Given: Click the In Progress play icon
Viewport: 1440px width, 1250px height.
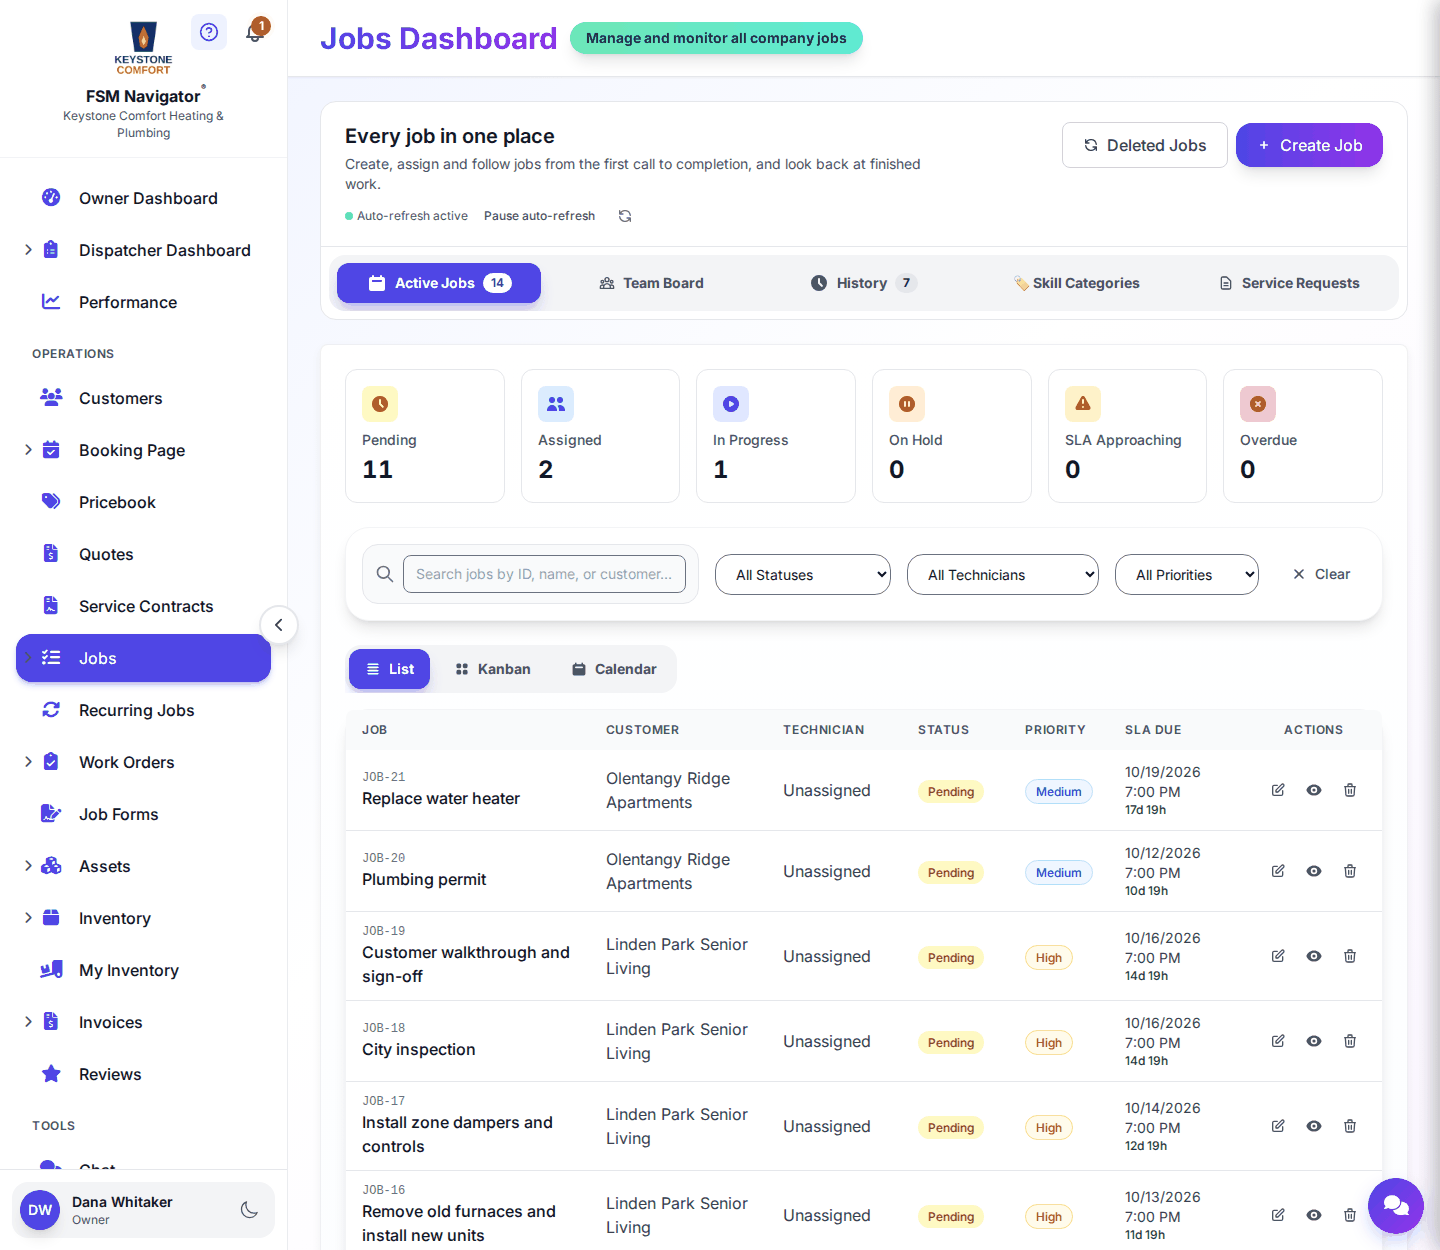Looking at the screenshot, I should (x=731, y=404).
